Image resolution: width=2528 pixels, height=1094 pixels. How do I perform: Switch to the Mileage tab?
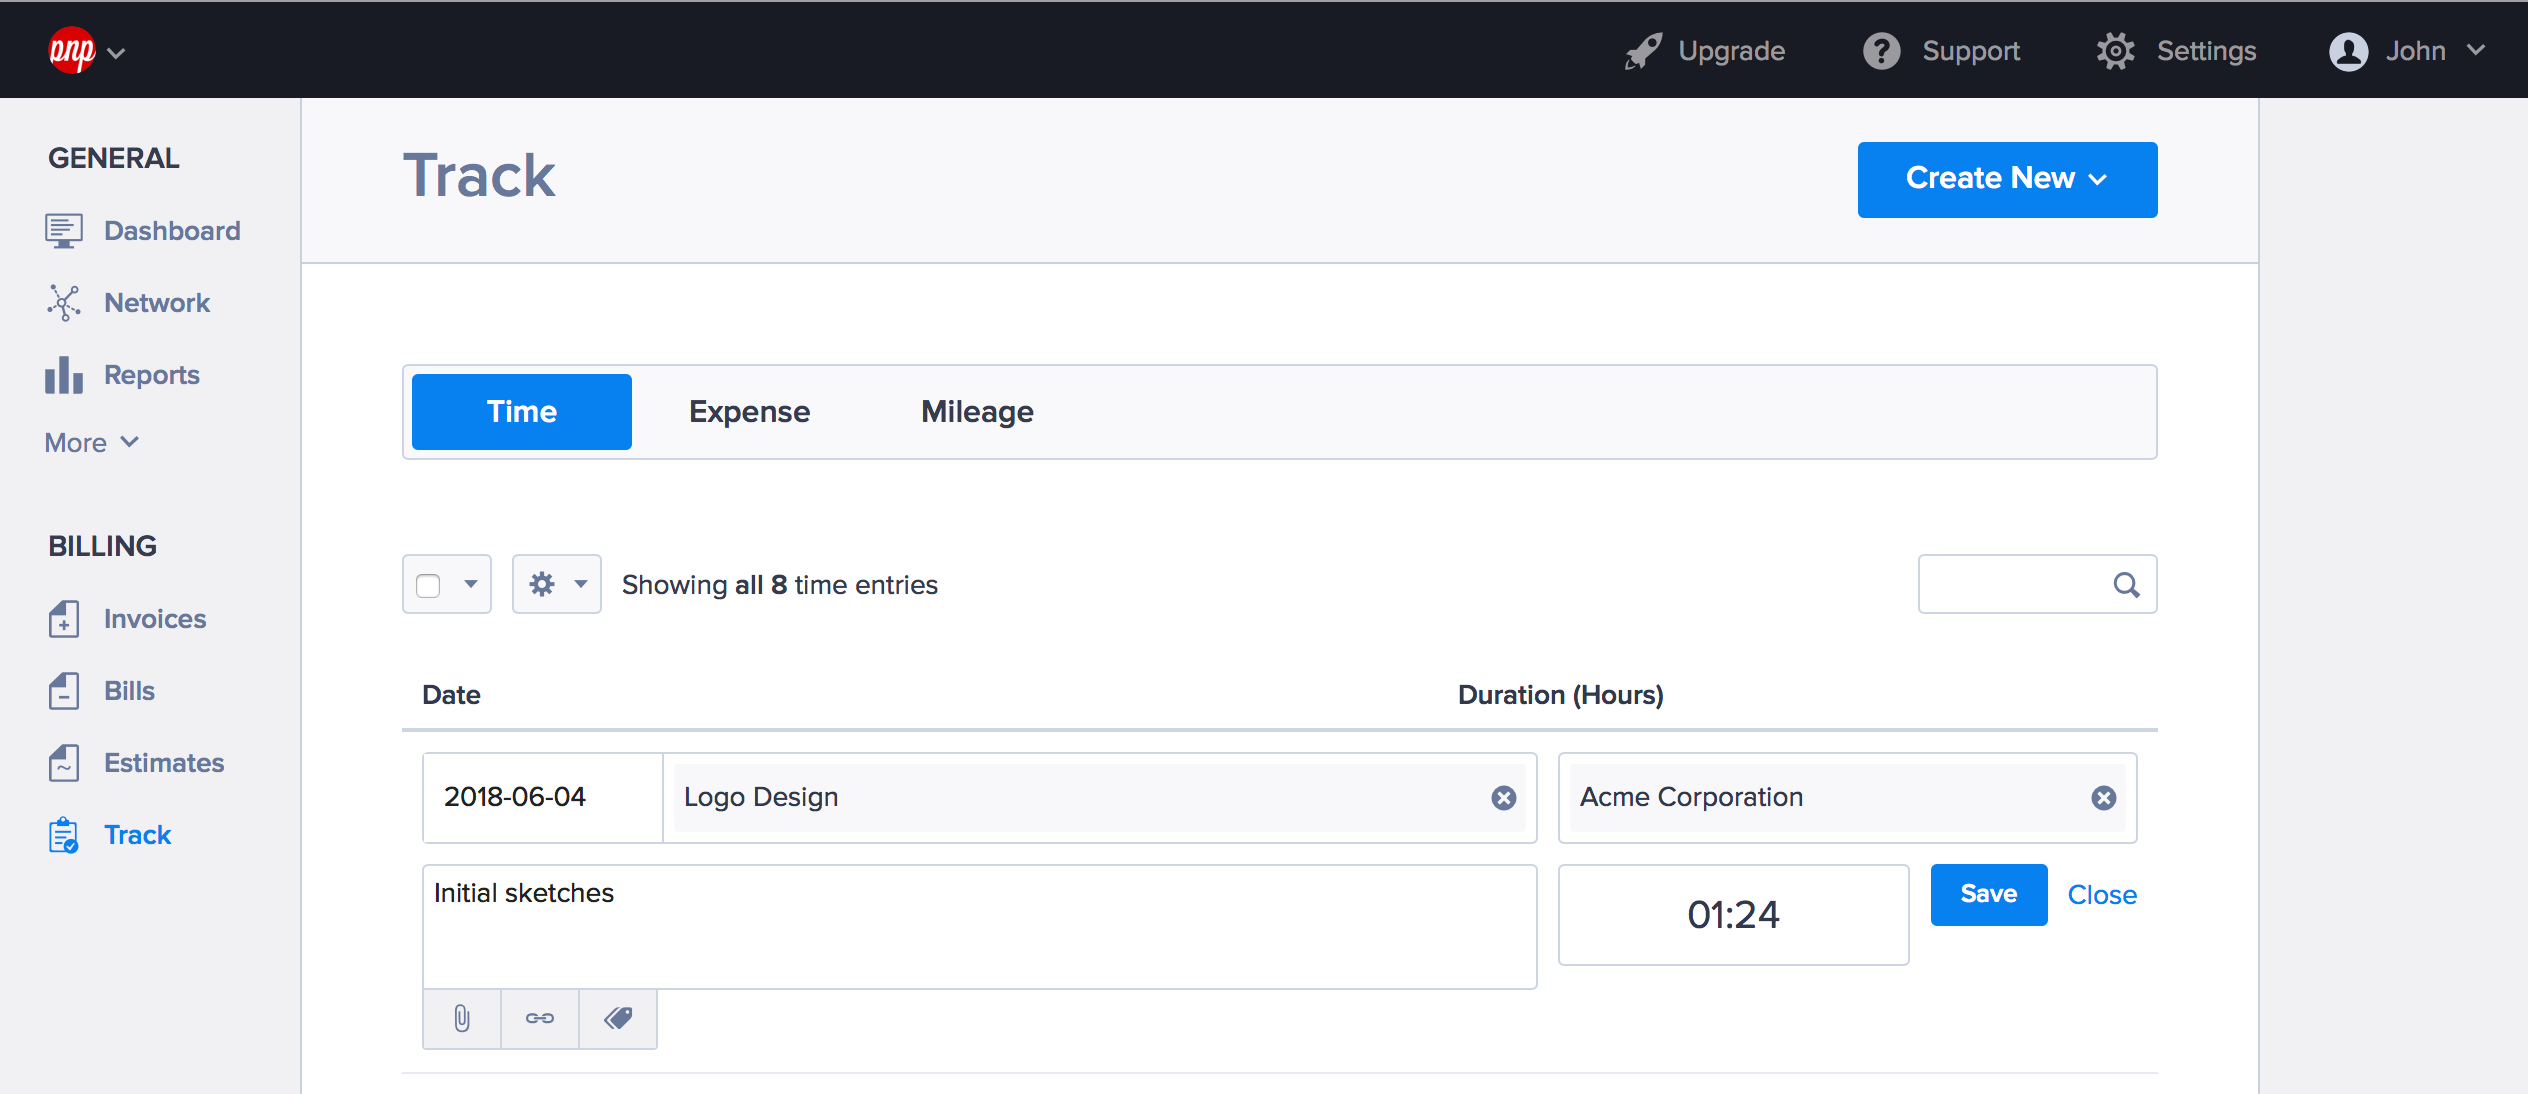coord(974,411)
